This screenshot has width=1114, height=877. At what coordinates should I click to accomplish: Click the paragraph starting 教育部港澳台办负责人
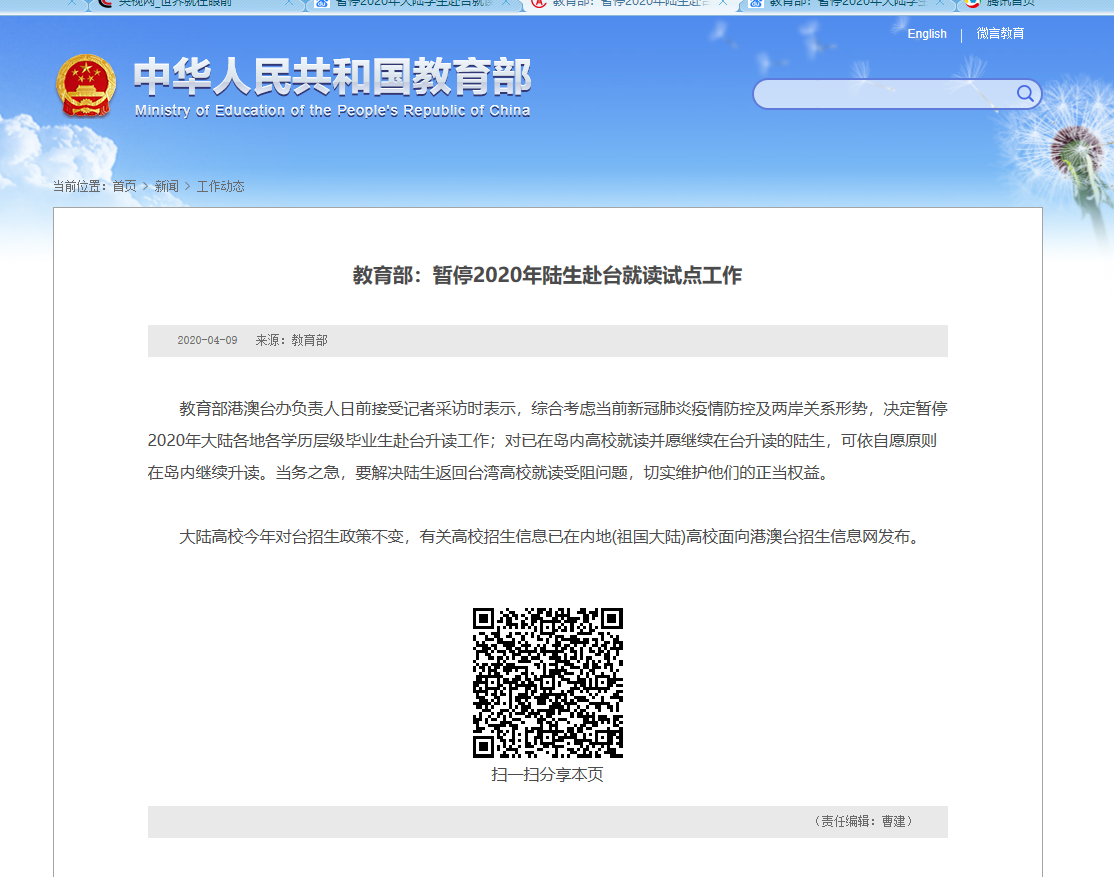point(548,441)
